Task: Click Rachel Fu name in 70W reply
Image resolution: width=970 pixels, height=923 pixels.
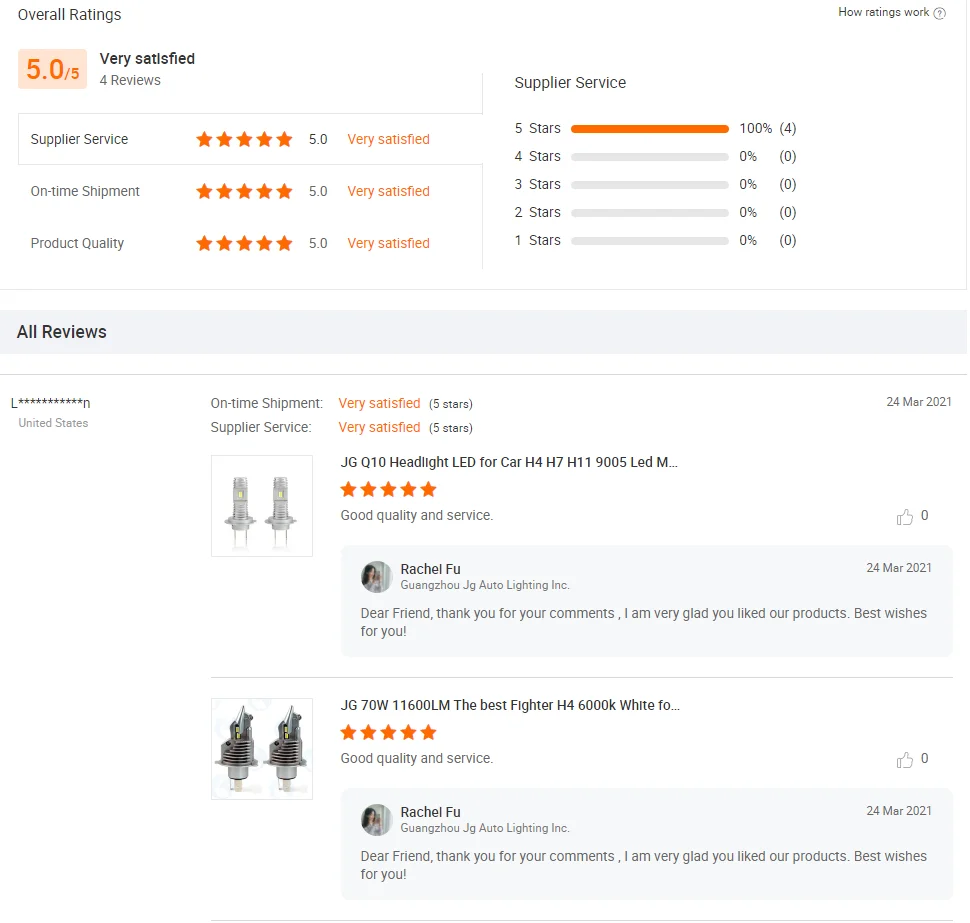Action: (x=430, y=812)
